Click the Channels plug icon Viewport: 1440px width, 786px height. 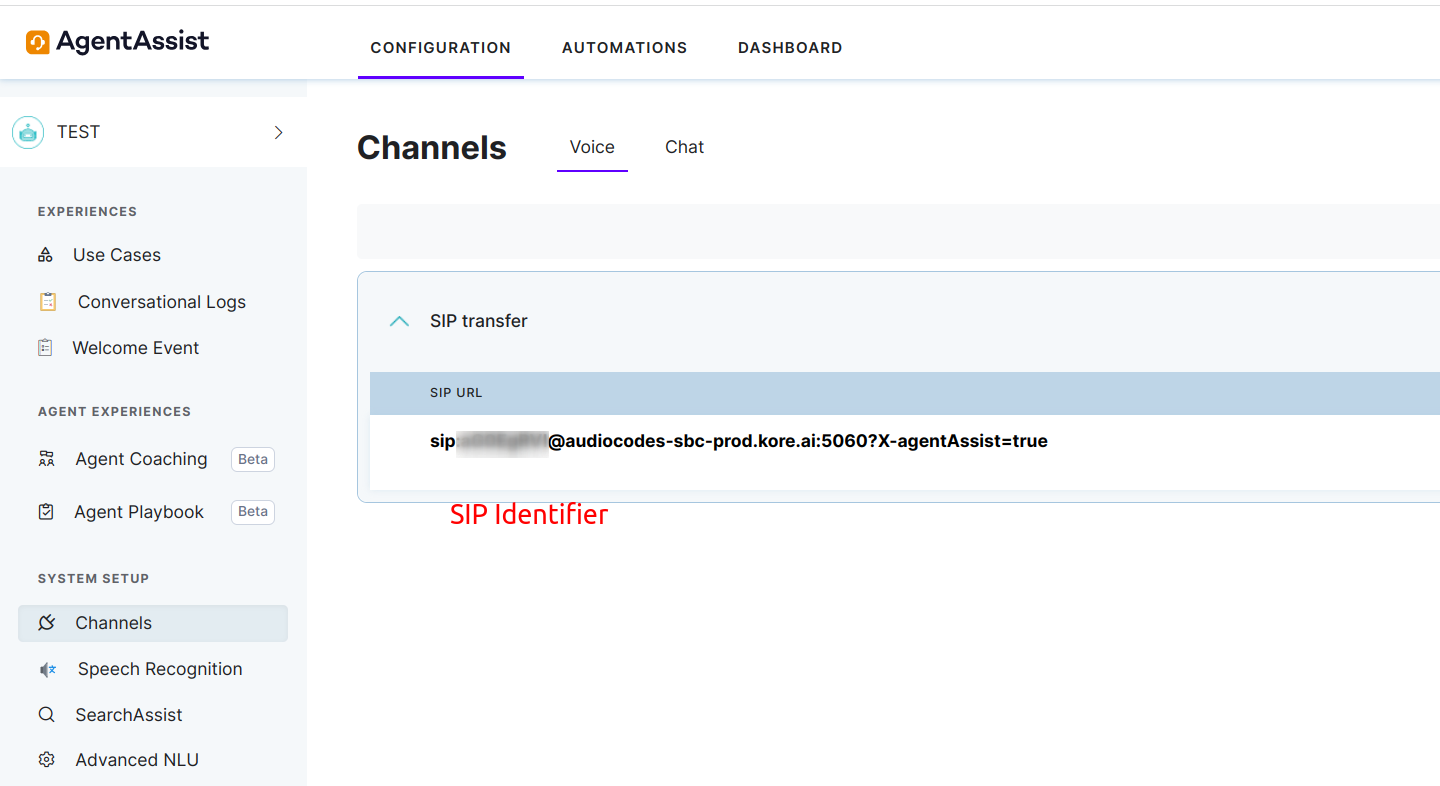click(47, 623)
